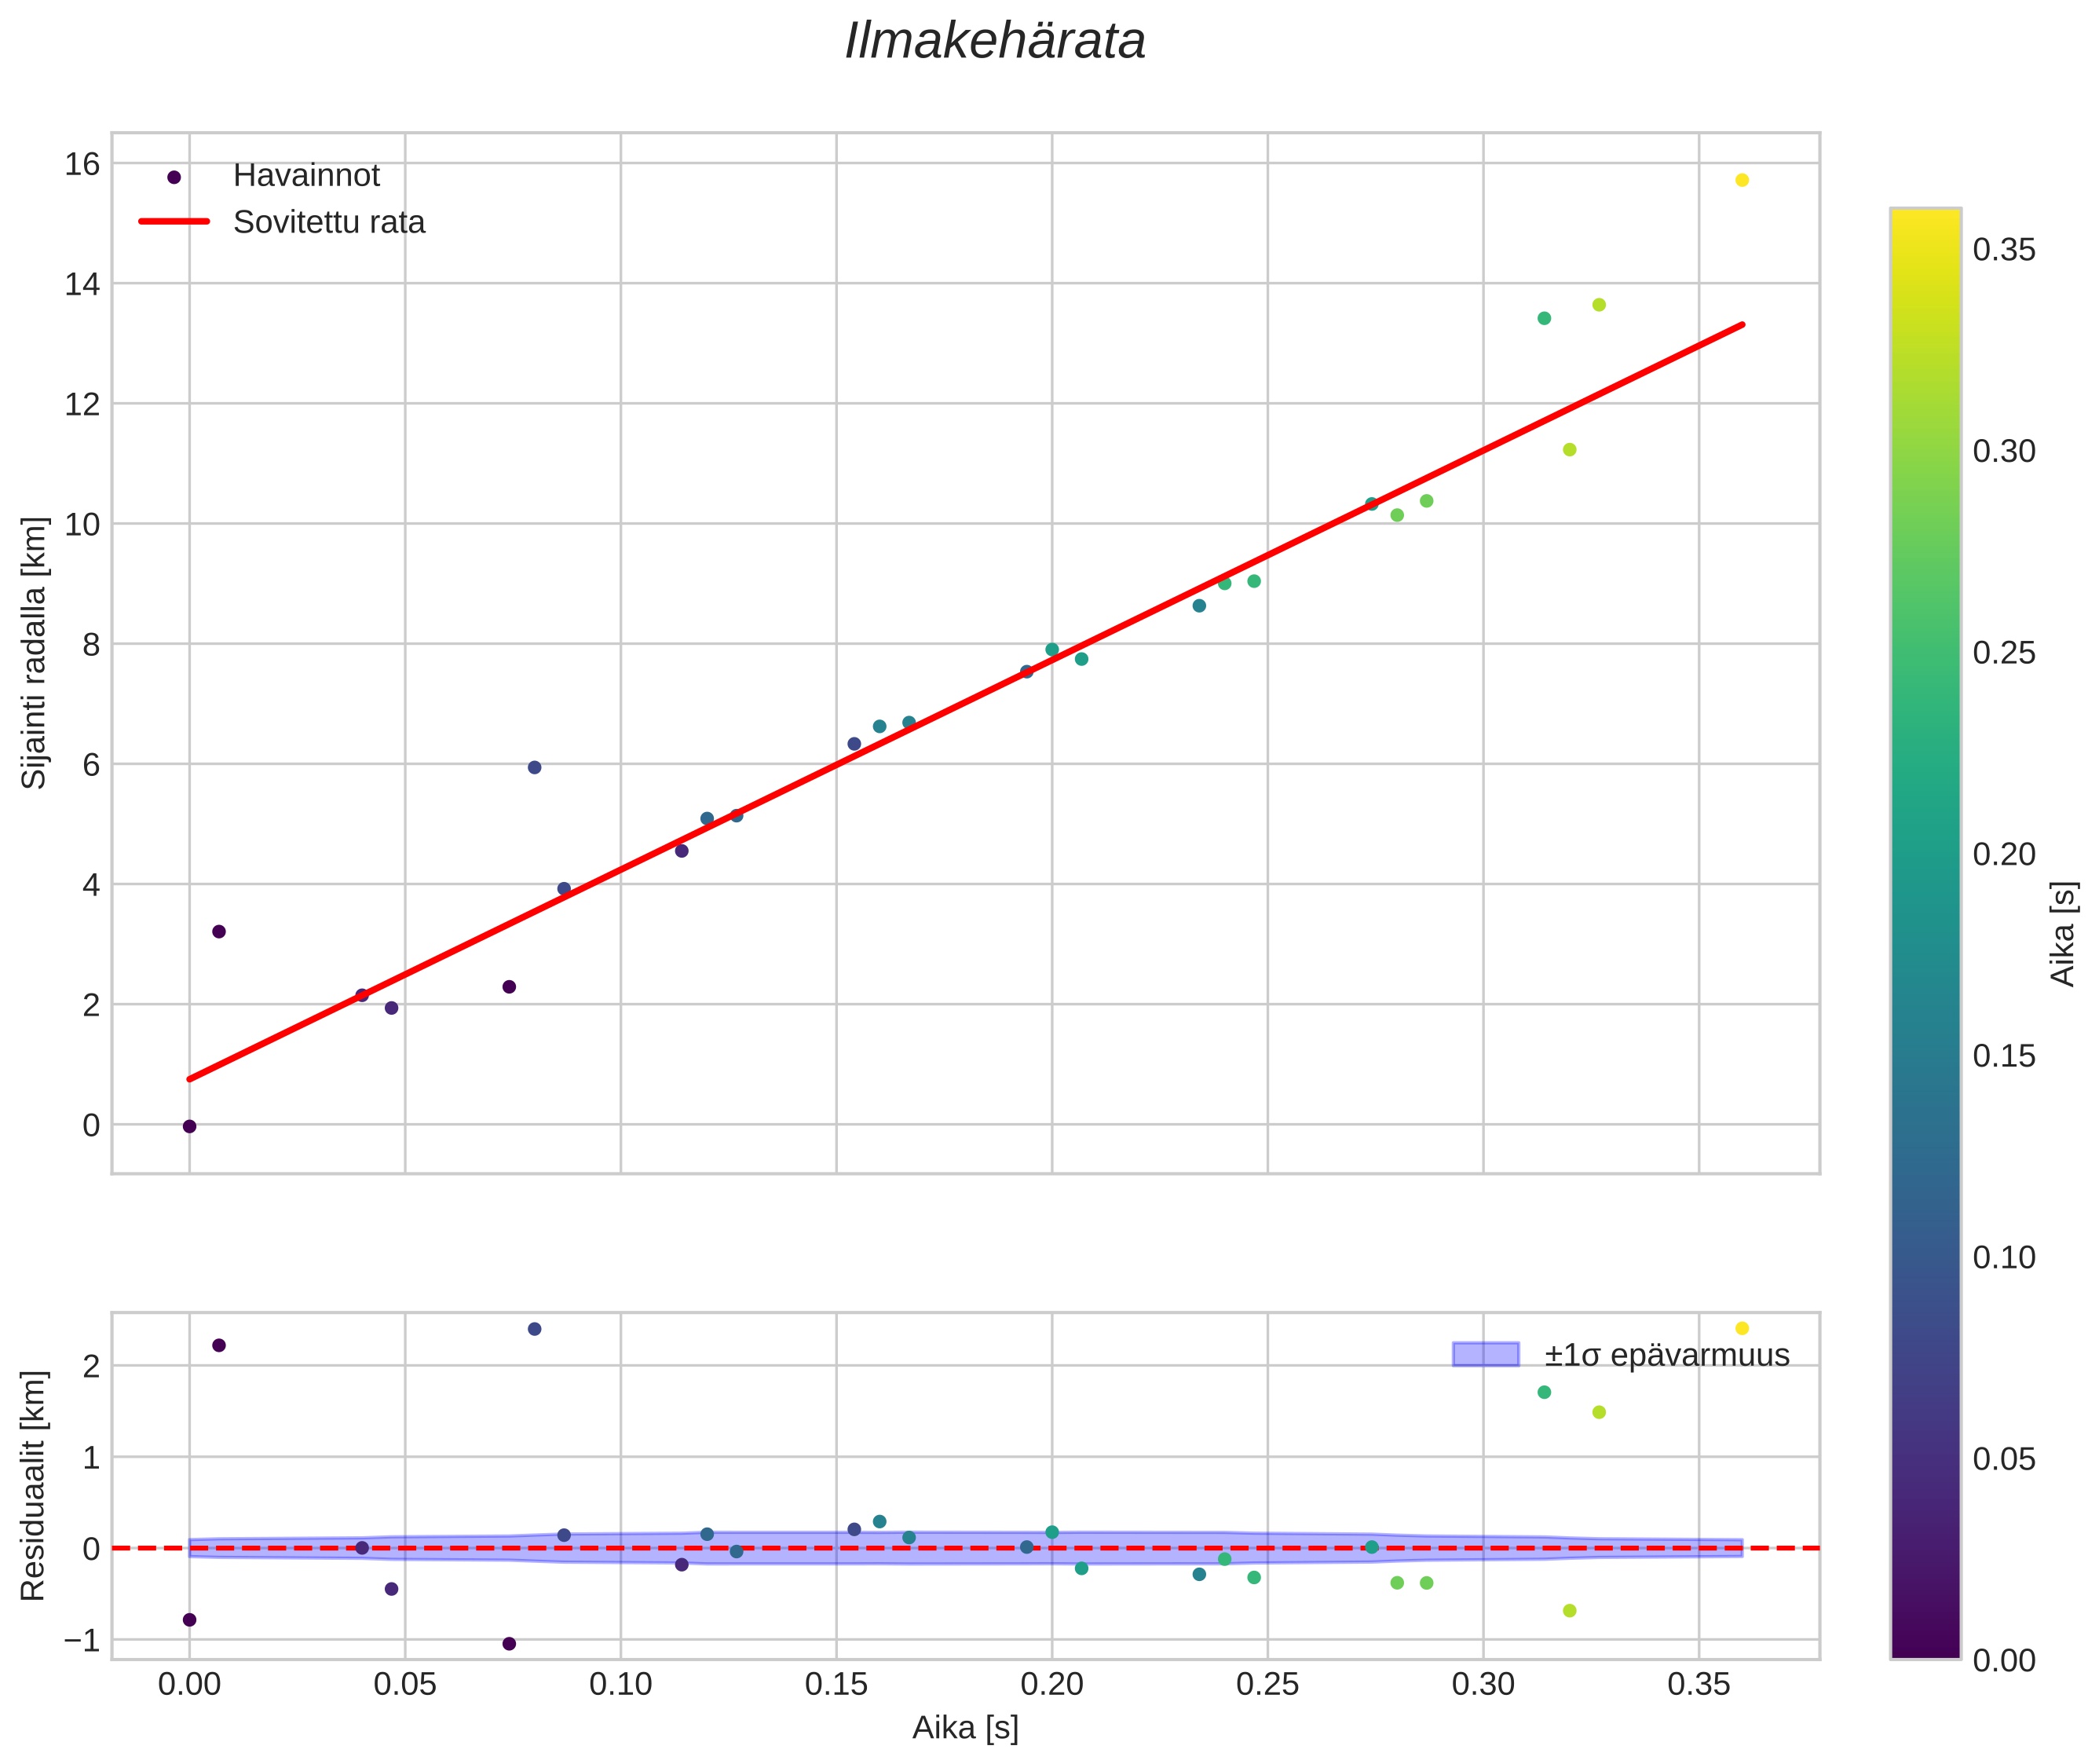Click the topmost yellow residual point at right
This screenshot has width=2099, height=1764.
coord(1742,1328)
